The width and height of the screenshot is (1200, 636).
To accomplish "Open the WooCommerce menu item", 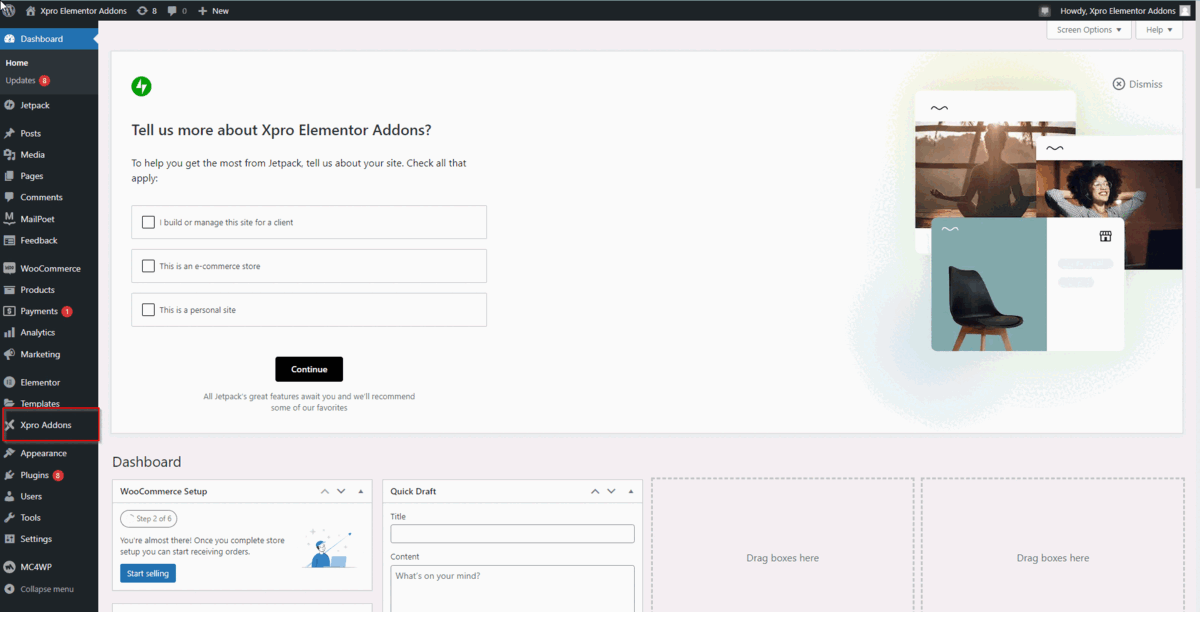I will (50, 268).
